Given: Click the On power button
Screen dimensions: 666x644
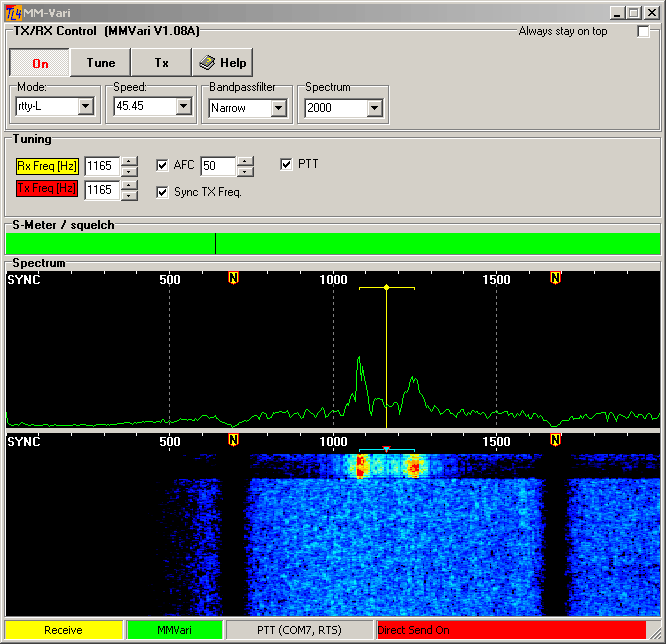Looking at the screenshot, I should click(40, 63).
